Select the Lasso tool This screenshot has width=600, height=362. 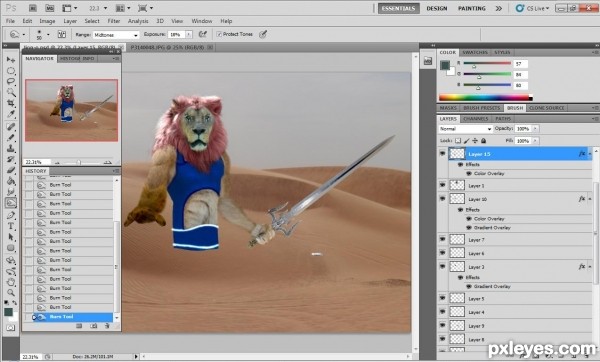11,82
